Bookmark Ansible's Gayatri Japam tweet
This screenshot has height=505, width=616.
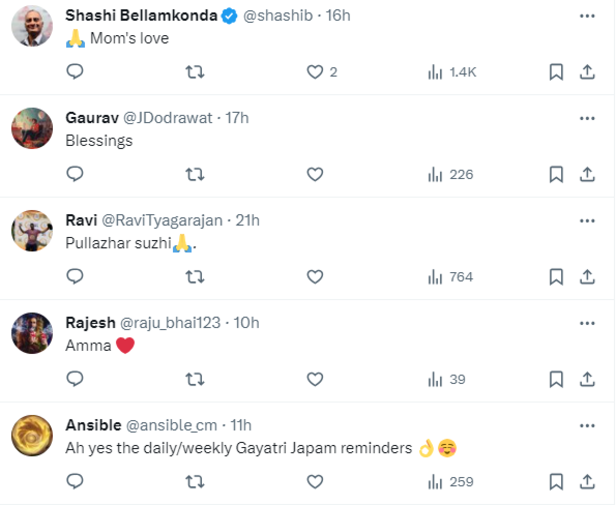(x=556, y=482)
